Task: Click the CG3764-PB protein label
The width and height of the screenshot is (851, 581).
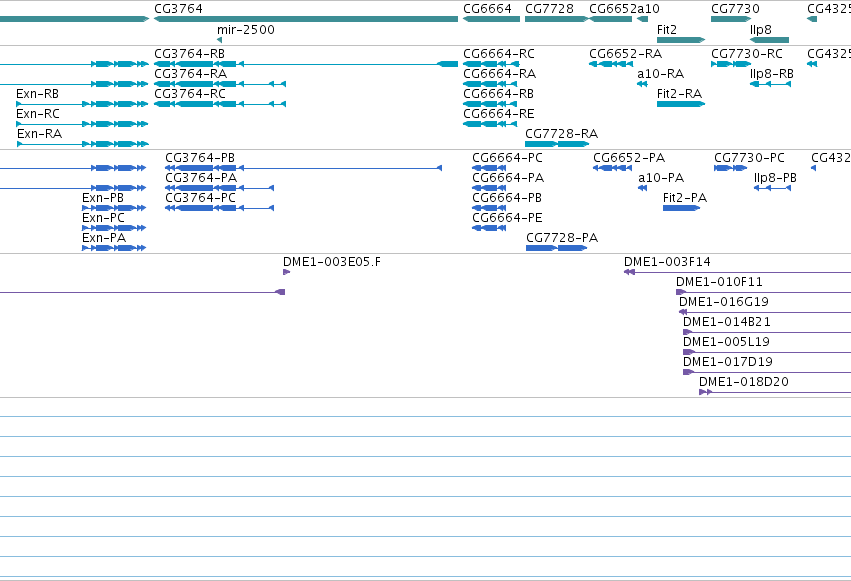Action: tap(200, 158)
